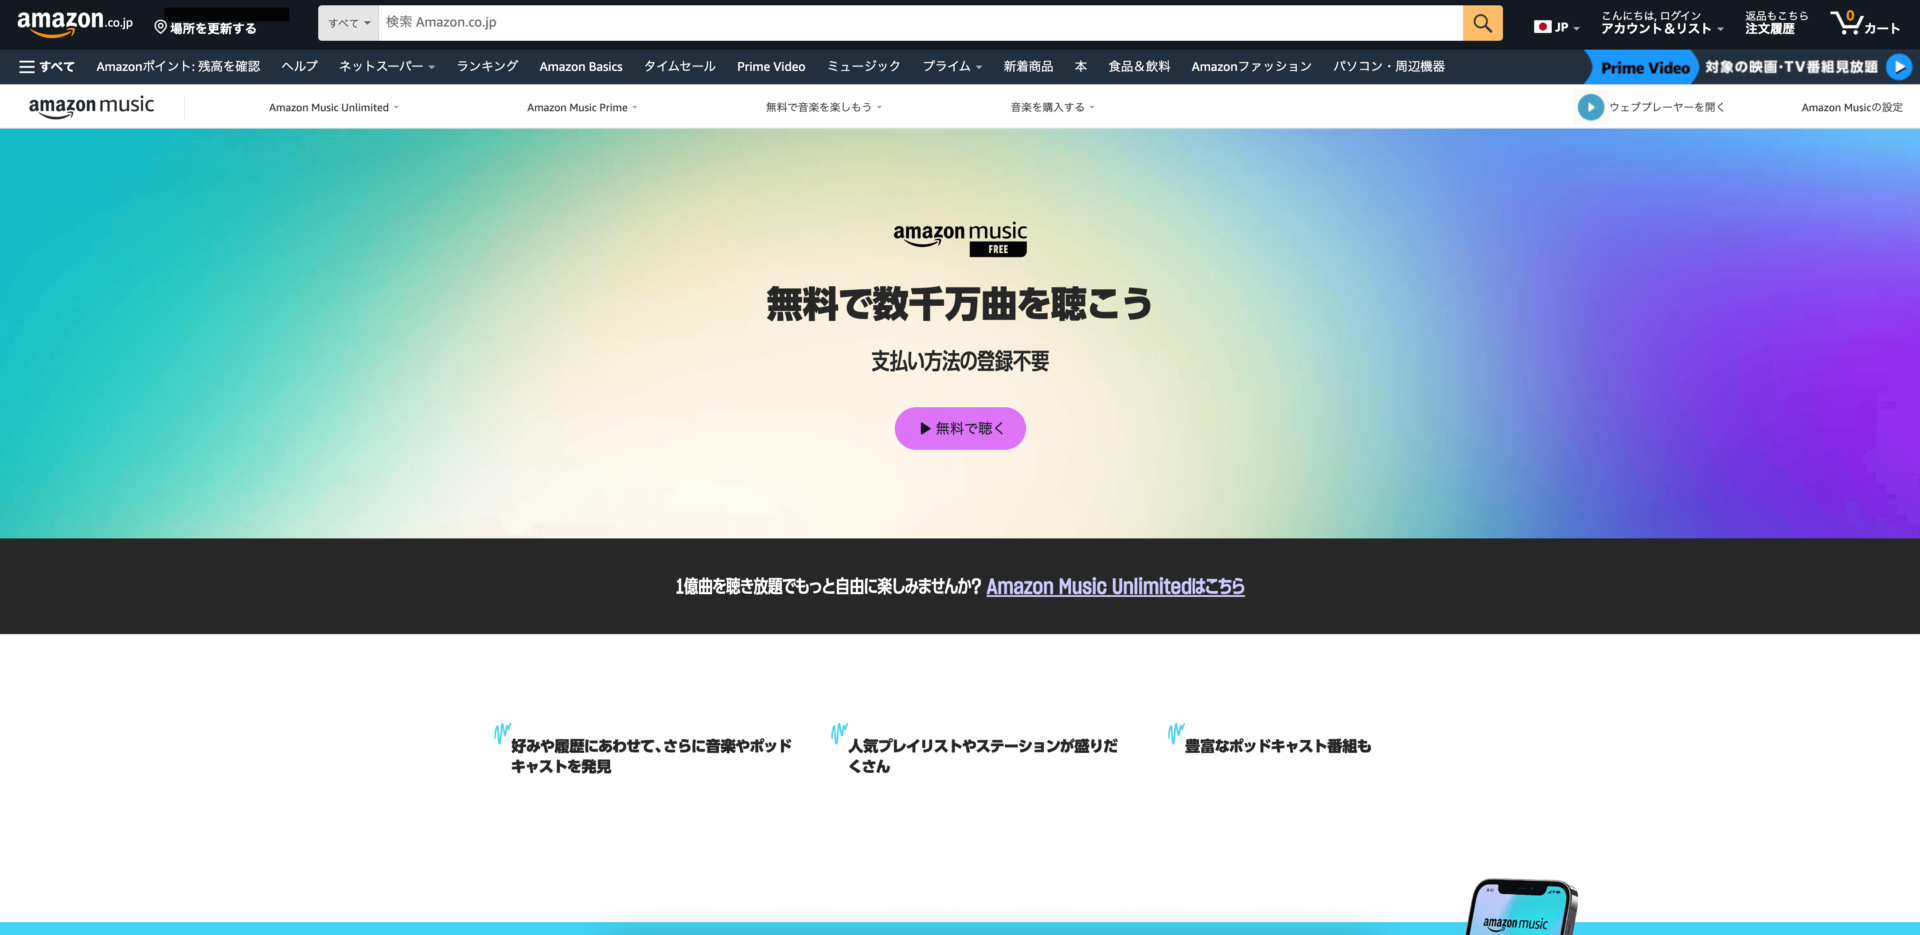Click 豊富なポッドキャスト番組も feature text
The height and width of the screenshot is (935, 1920).
click(1278, 746)
